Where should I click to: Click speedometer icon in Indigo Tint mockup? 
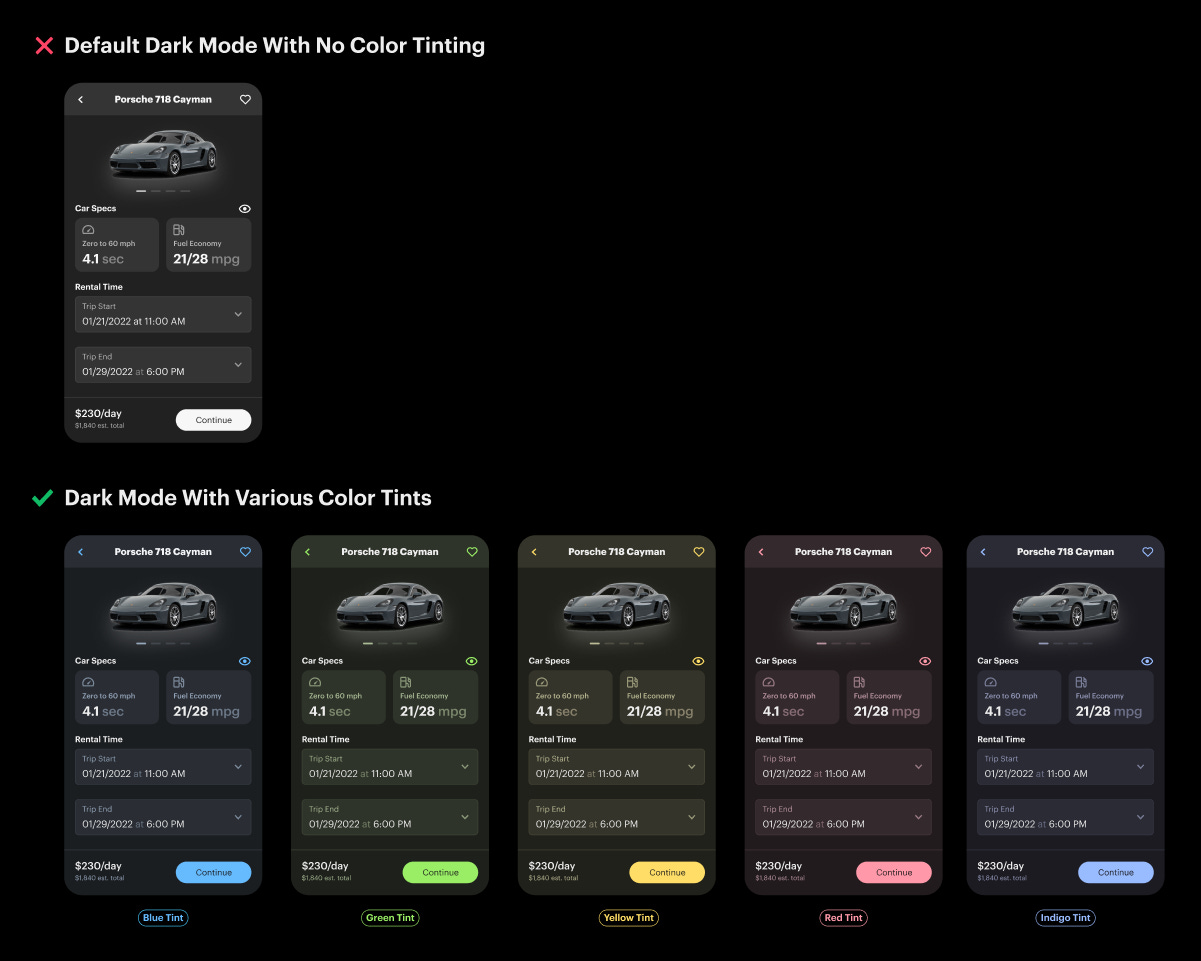point(990,682)
